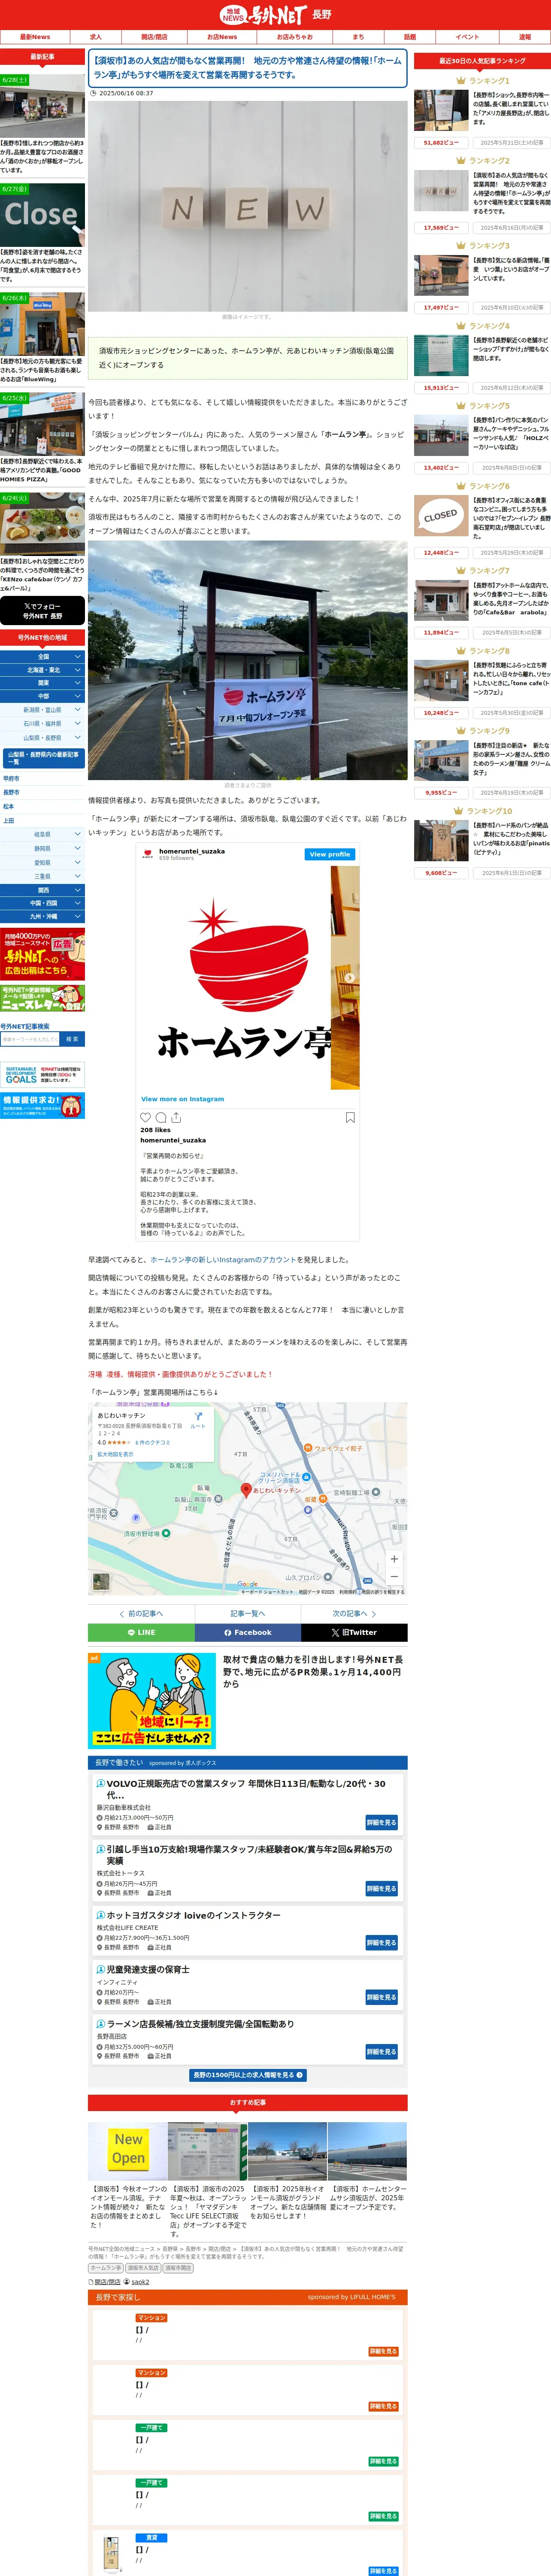Go to previous article 前の記事へ
This screenshot has height=2576, width=551.
(141, 1613)
